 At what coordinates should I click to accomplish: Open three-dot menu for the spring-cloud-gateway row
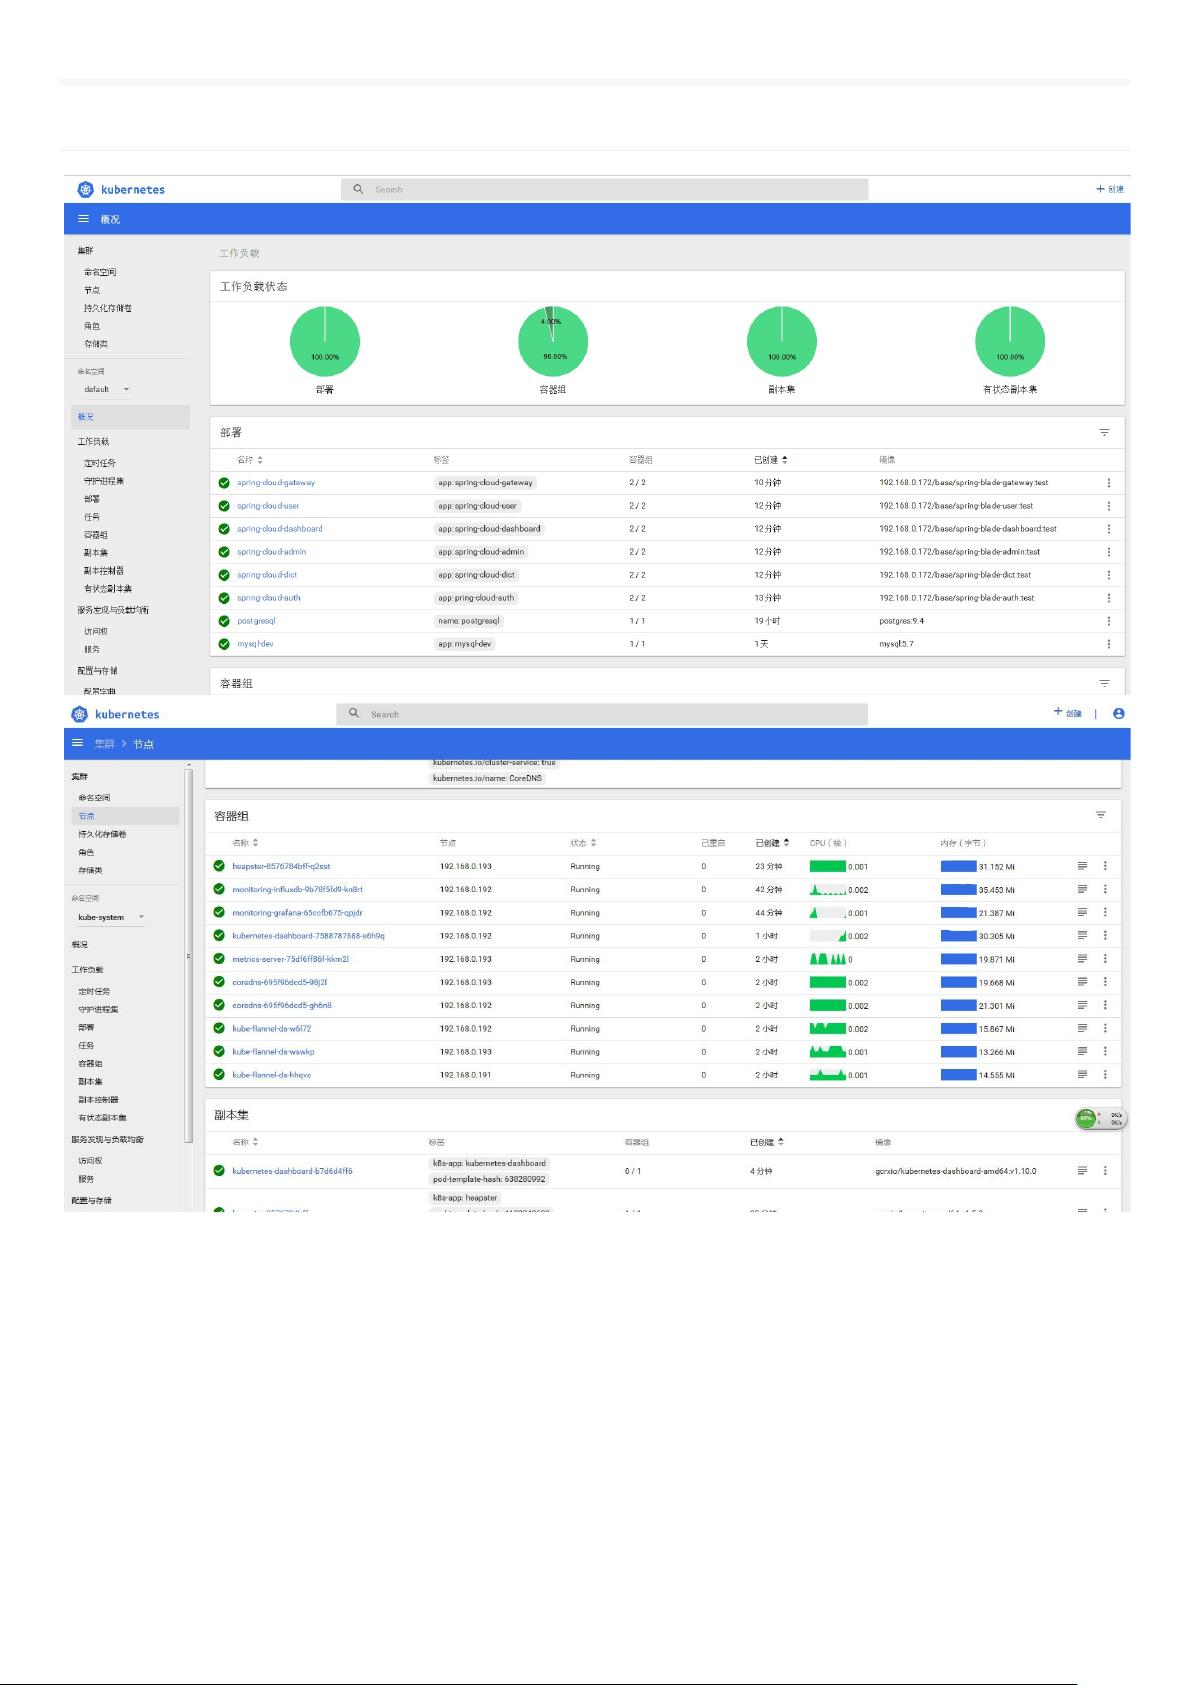pos(1108,483)
